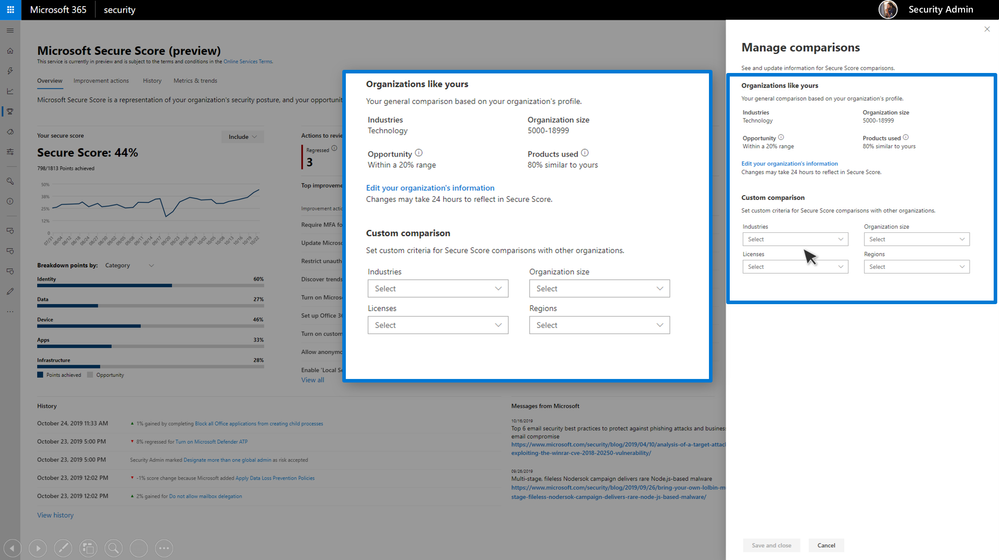The height and width of the screenshot is (560, 999).
Task: Open the Designate more than one global admin link
Action: coord(227,460)
